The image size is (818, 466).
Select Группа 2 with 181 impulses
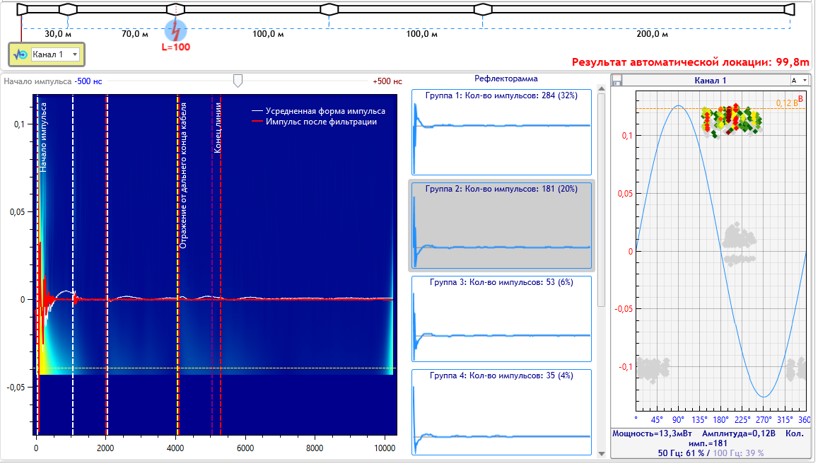click(501, 226)
